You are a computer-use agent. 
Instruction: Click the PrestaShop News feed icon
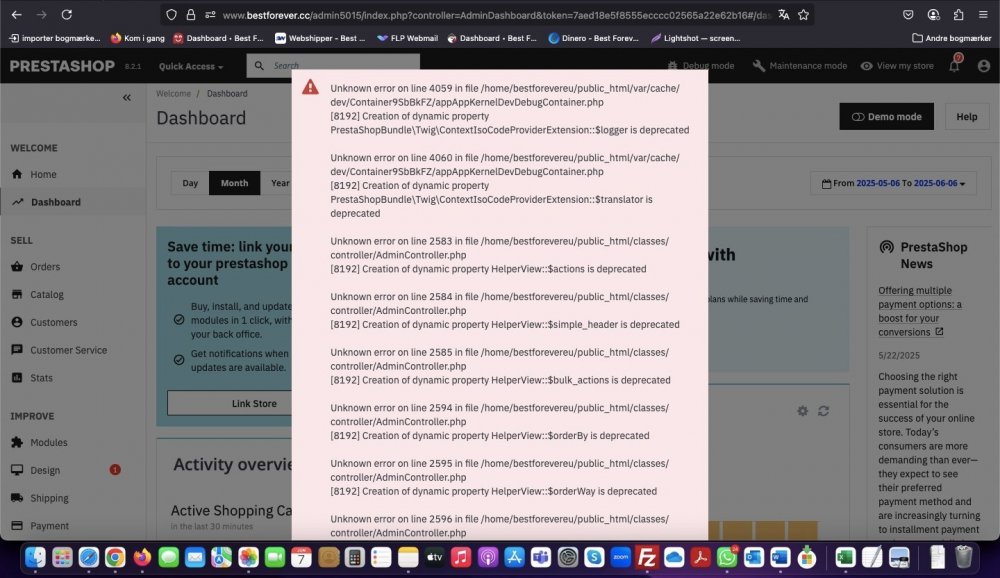[886, 247]
